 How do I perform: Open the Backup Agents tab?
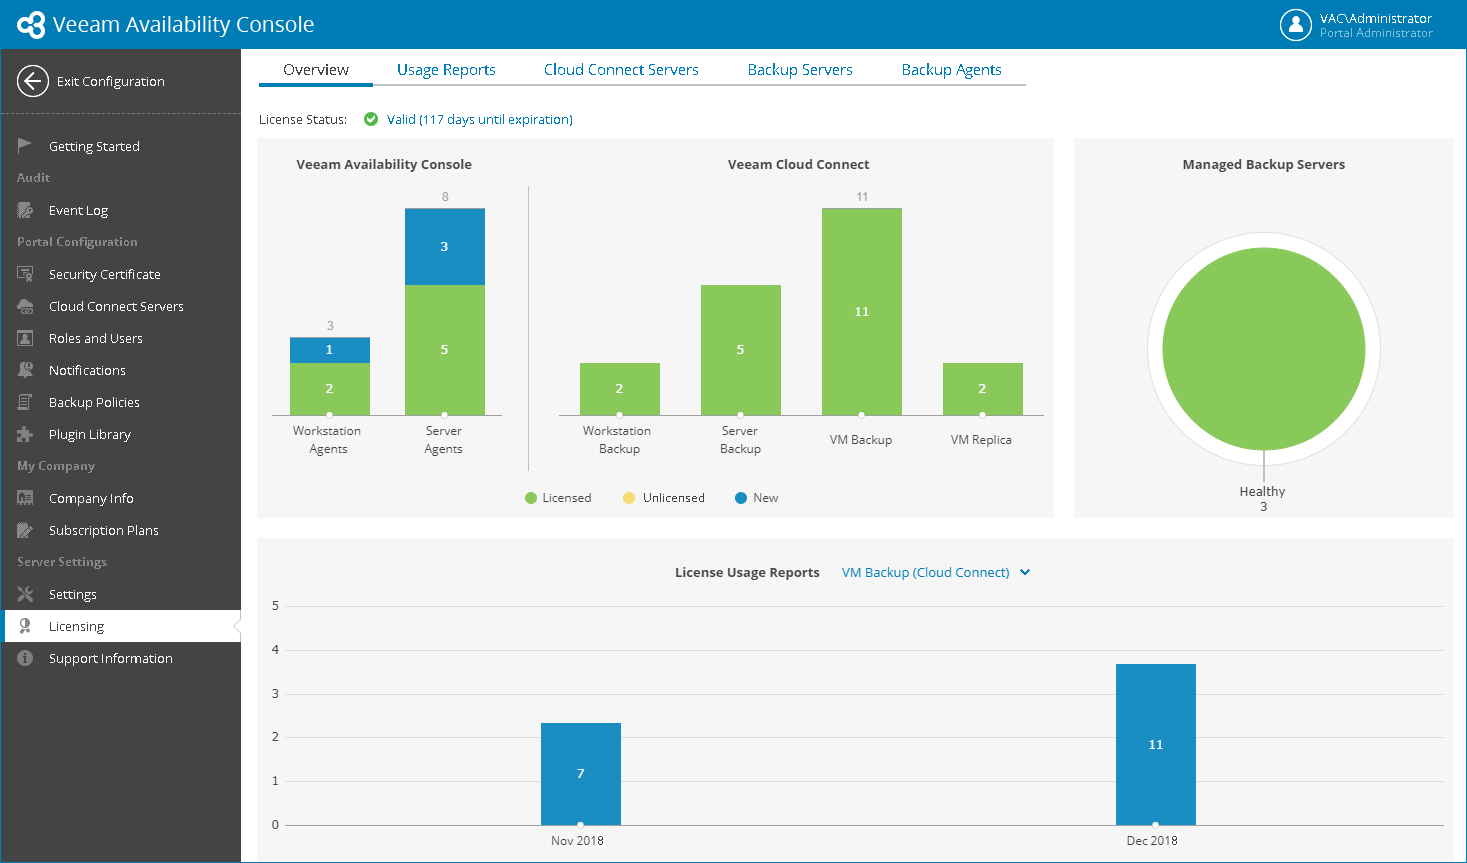[951, 70]
